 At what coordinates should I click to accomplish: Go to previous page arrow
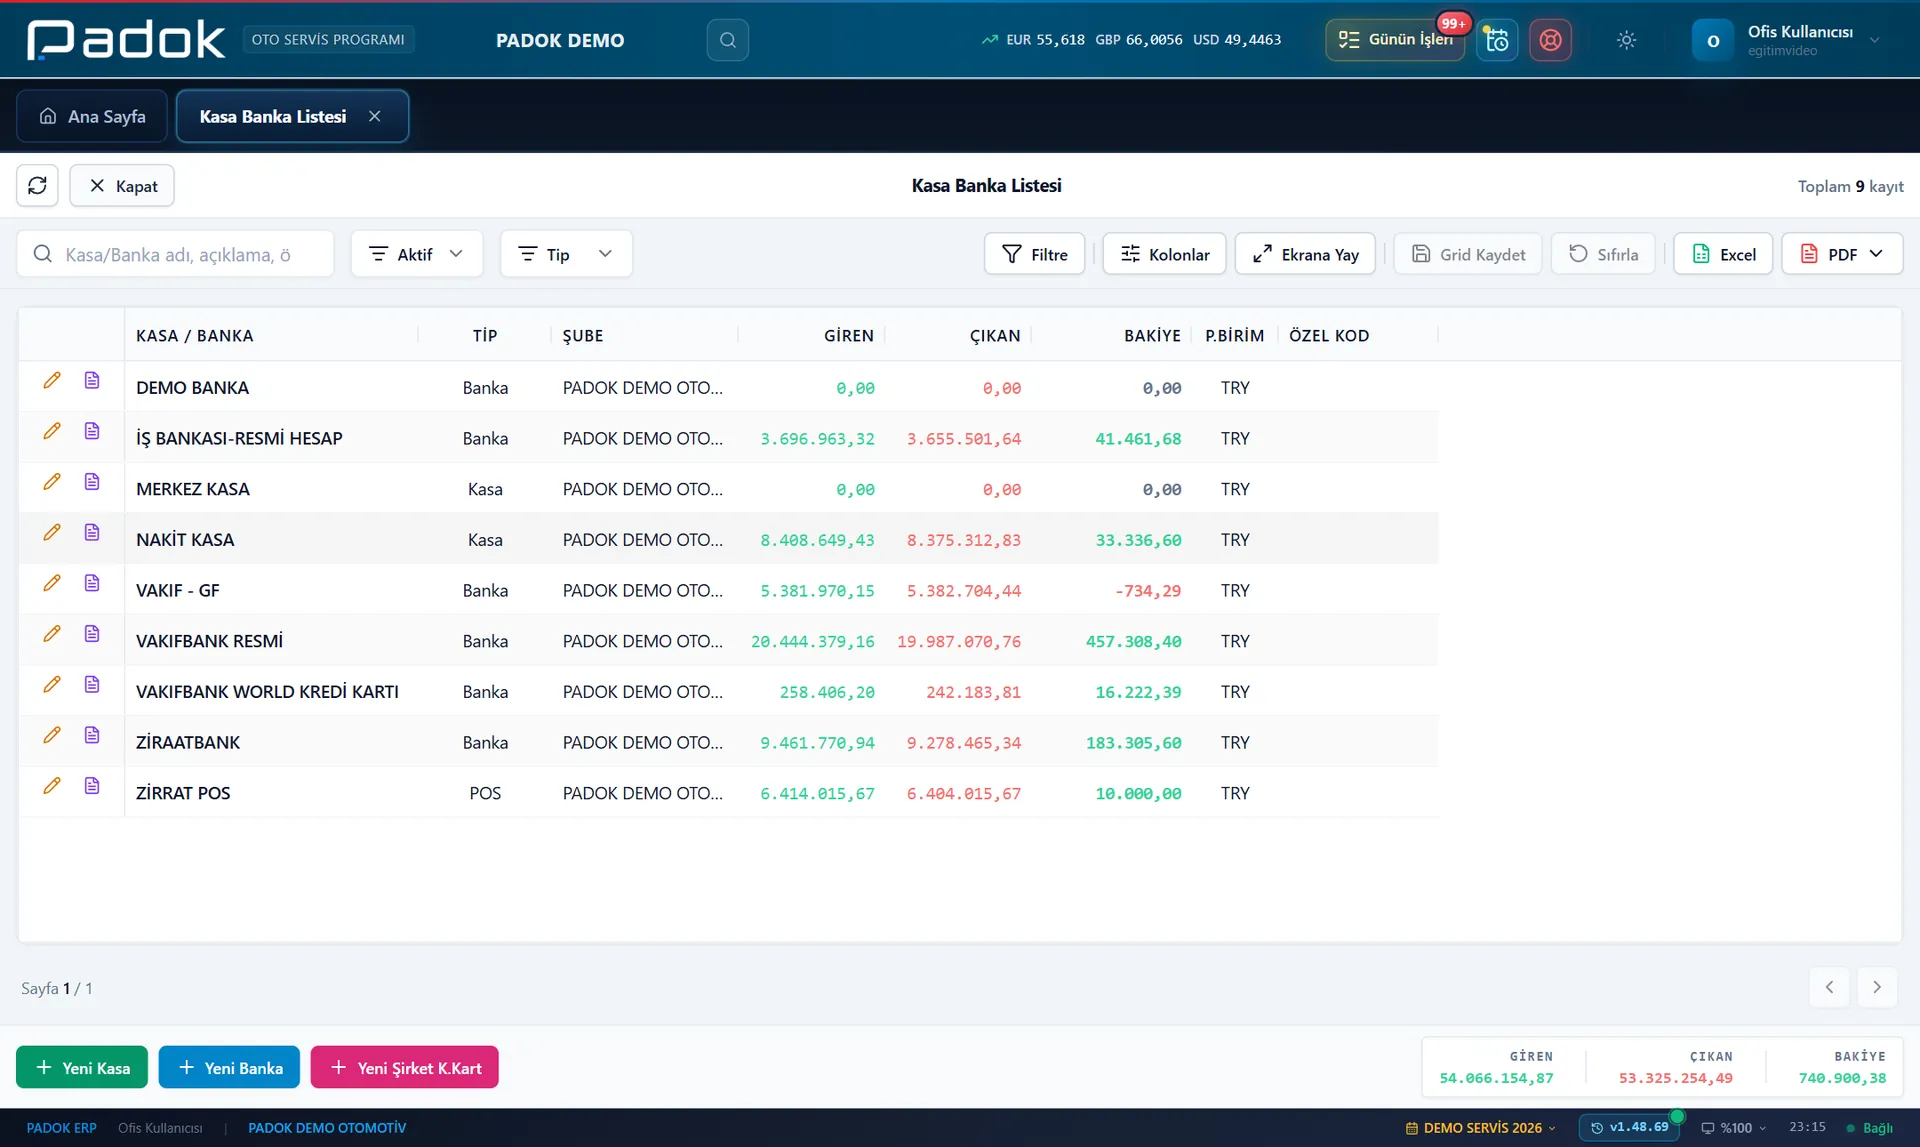[1830, 988]
